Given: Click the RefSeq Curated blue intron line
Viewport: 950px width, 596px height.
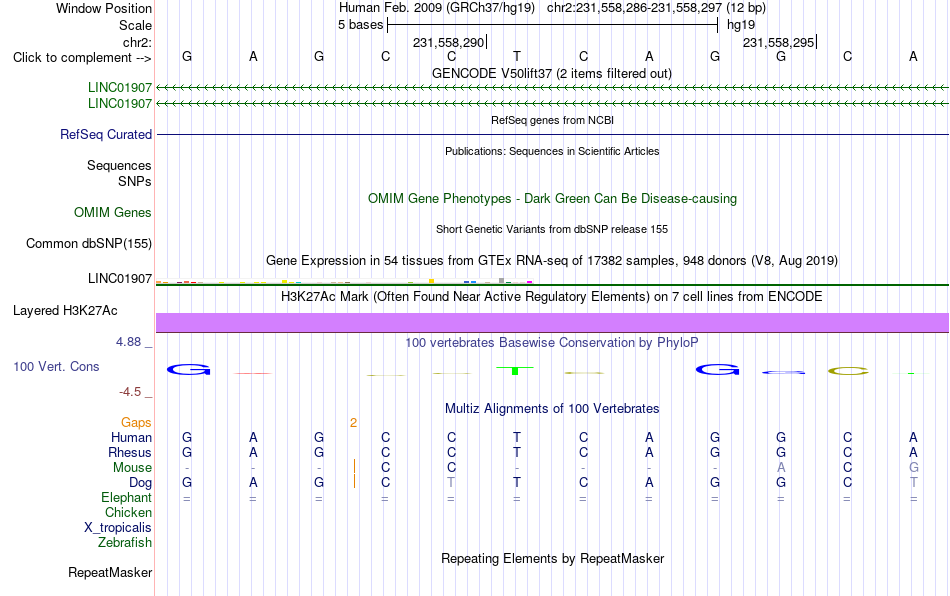Looking at the screenshot, I should 552,134.
